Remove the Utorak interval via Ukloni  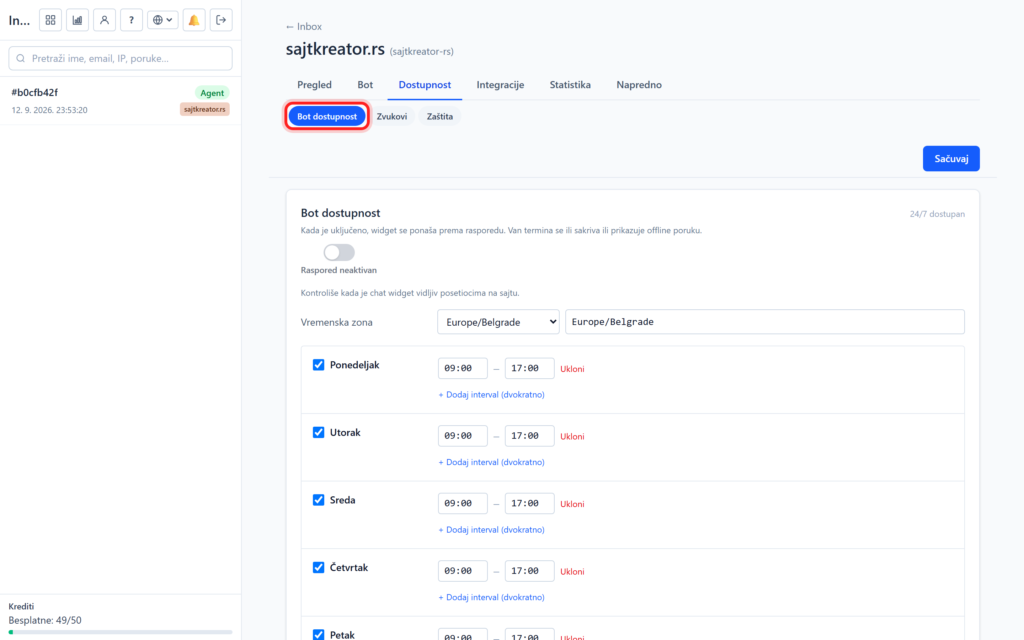(572, 436)
